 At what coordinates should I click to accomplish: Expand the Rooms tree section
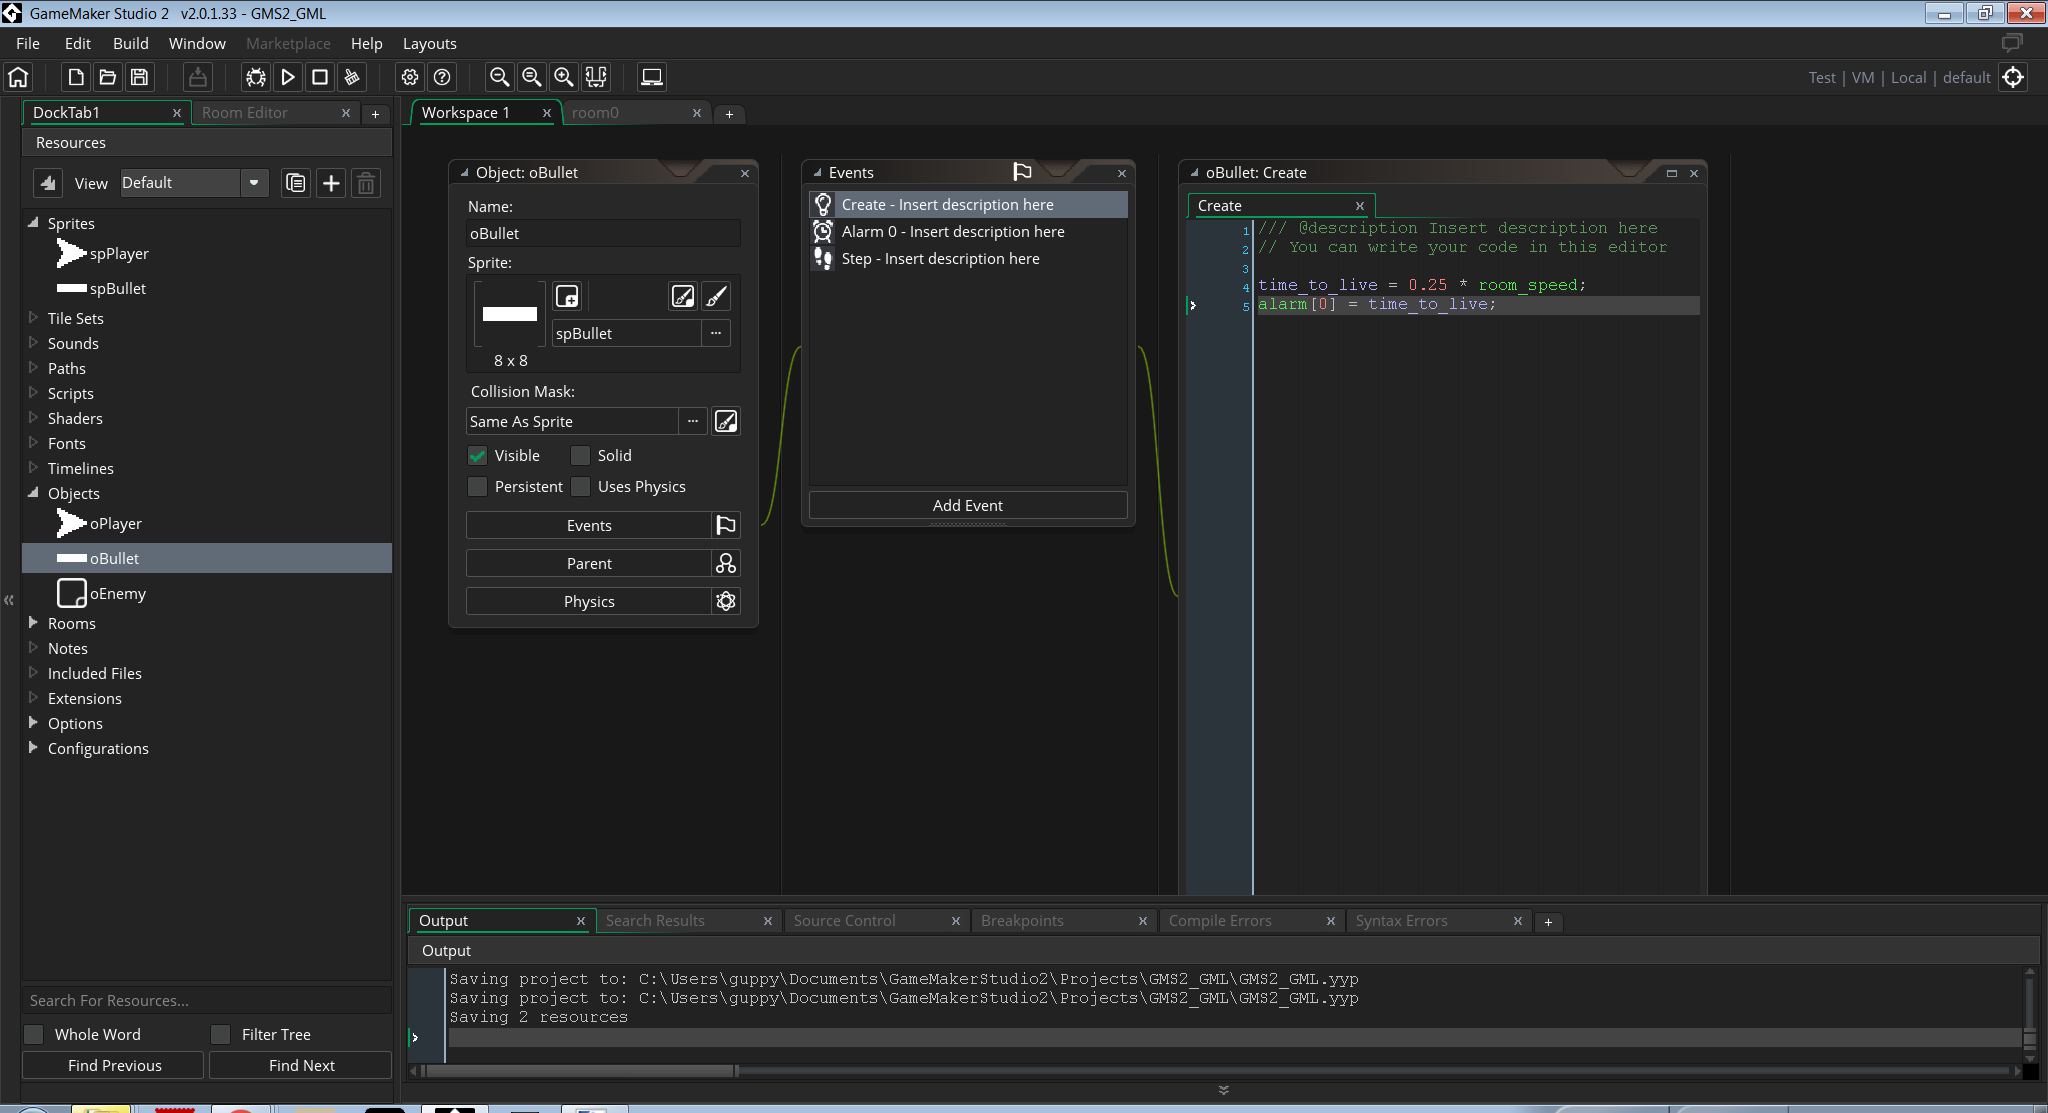pyautogui.click(x=34, y=623)
